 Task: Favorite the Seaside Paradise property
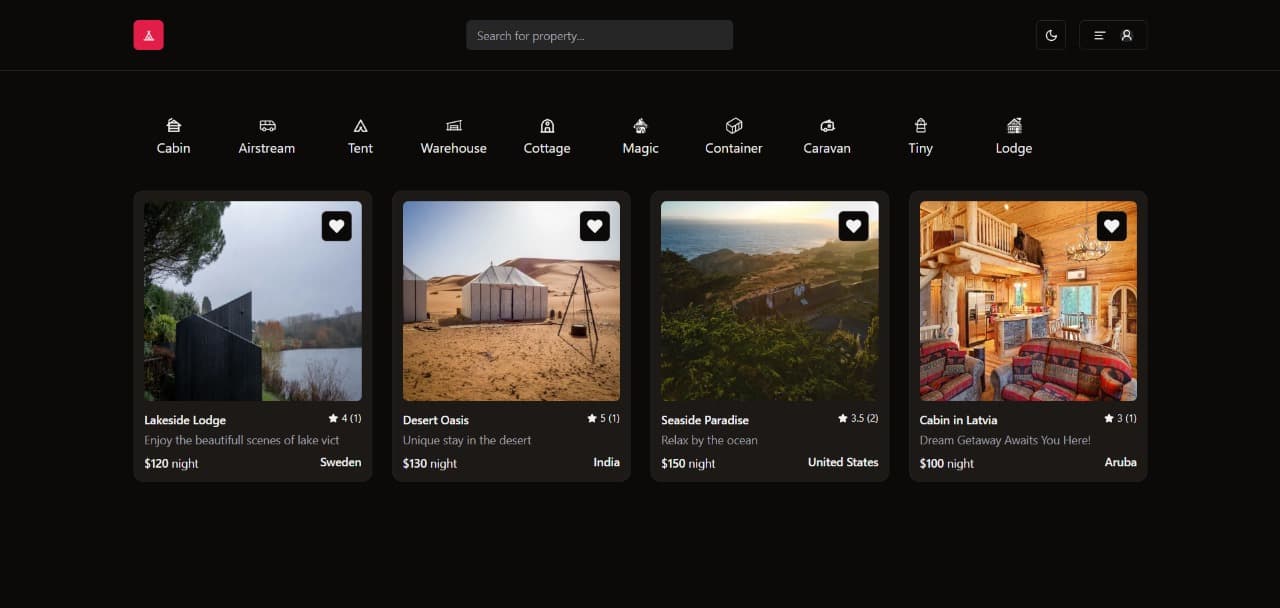[853, 226]
